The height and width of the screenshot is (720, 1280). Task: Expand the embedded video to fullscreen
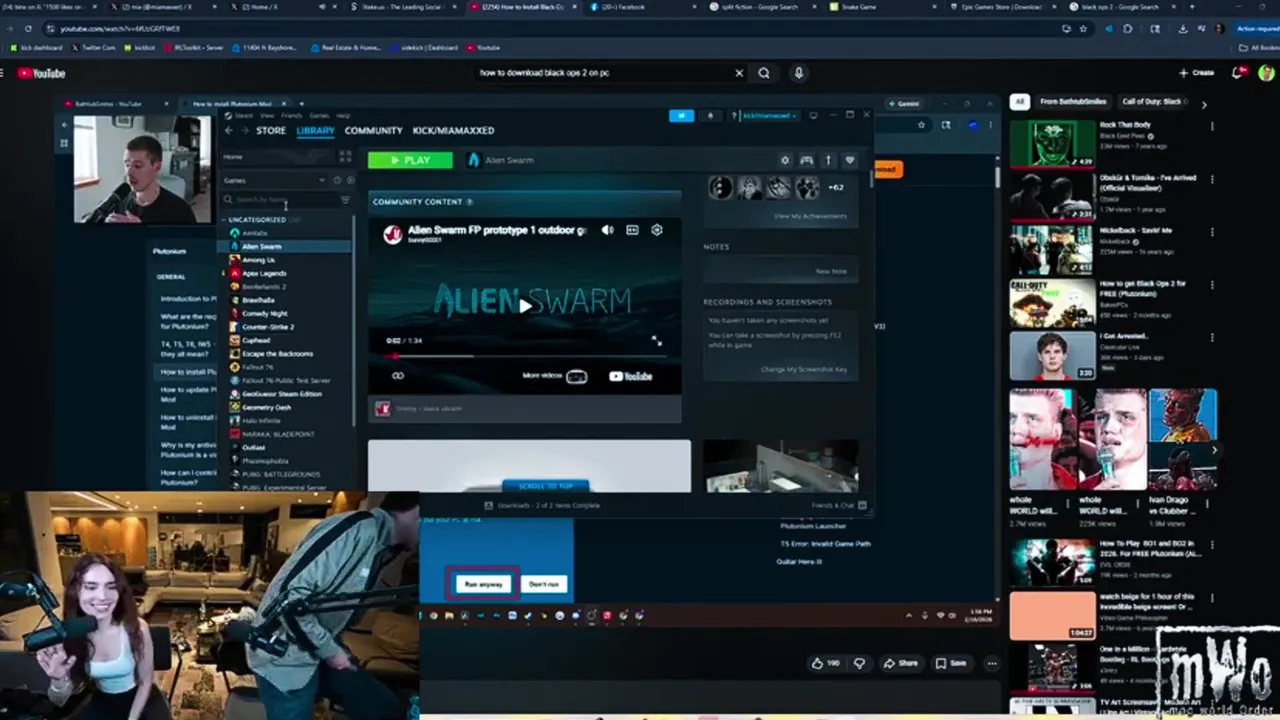click(656, 341)
